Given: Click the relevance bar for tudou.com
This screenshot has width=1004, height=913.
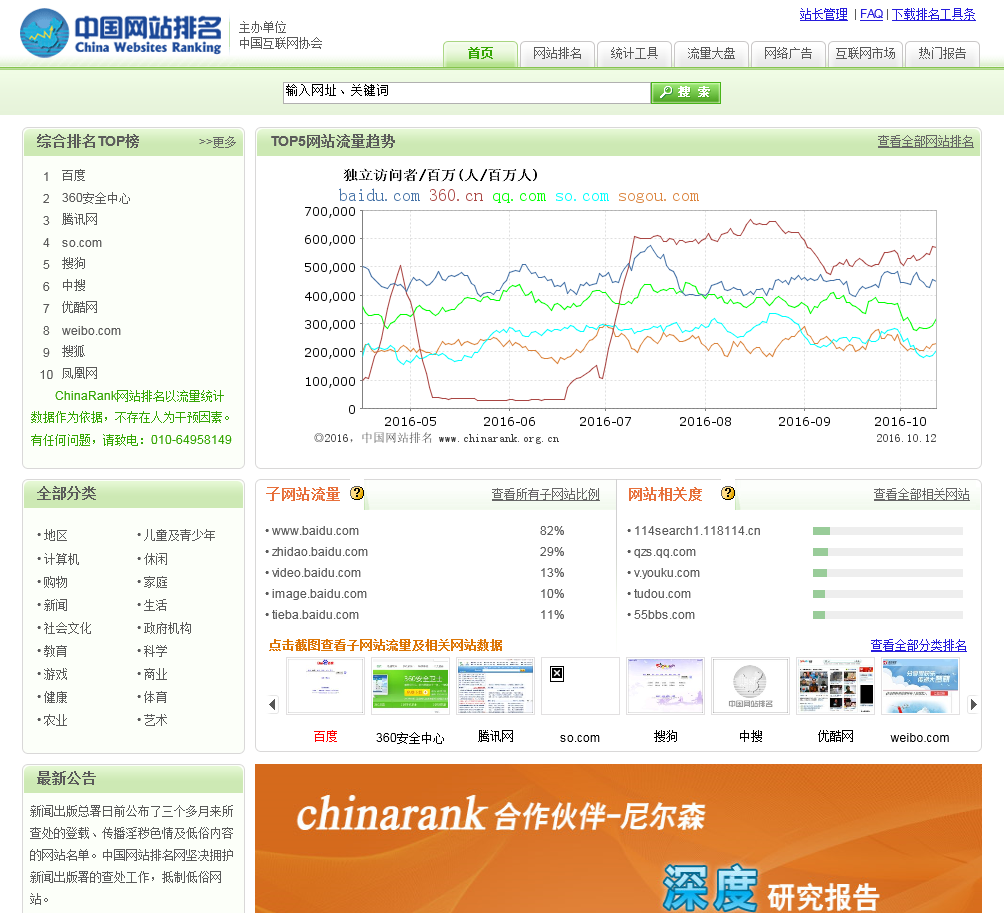Looking at the screenshot, I should pos(887,594).
